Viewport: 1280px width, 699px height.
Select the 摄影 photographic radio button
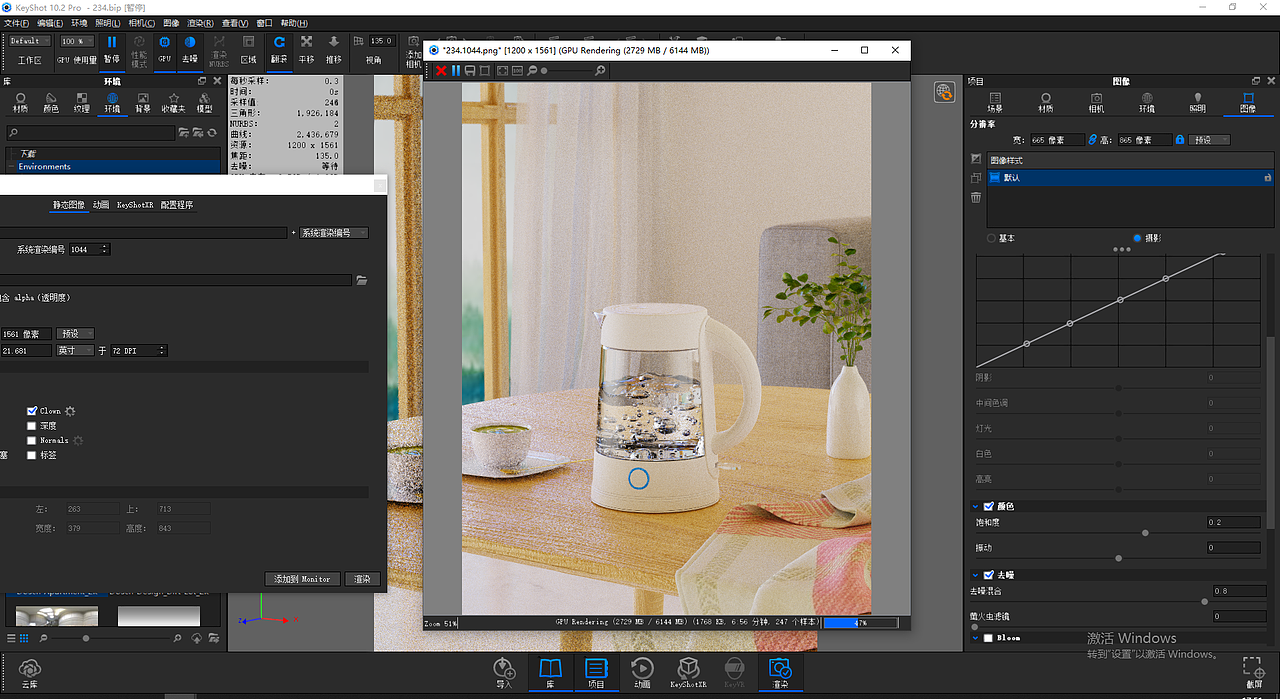1138,238
